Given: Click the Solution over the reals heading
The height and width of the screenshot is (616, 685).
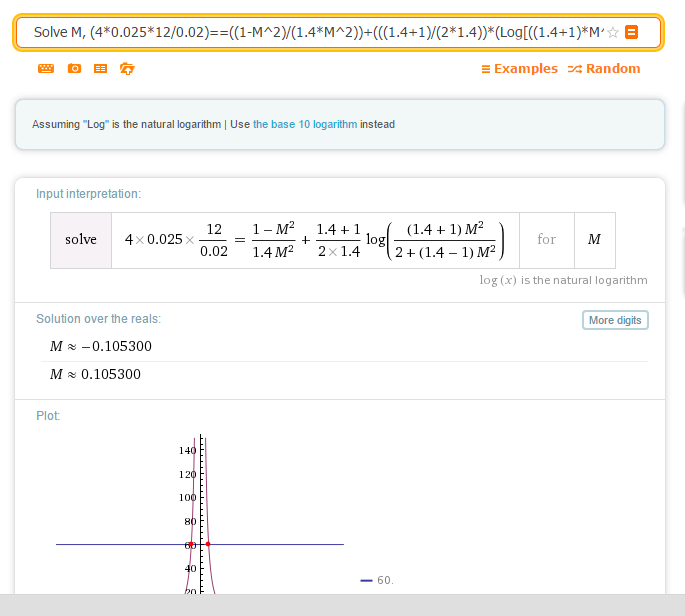Looking at the screenshot, I should [98, 319].
